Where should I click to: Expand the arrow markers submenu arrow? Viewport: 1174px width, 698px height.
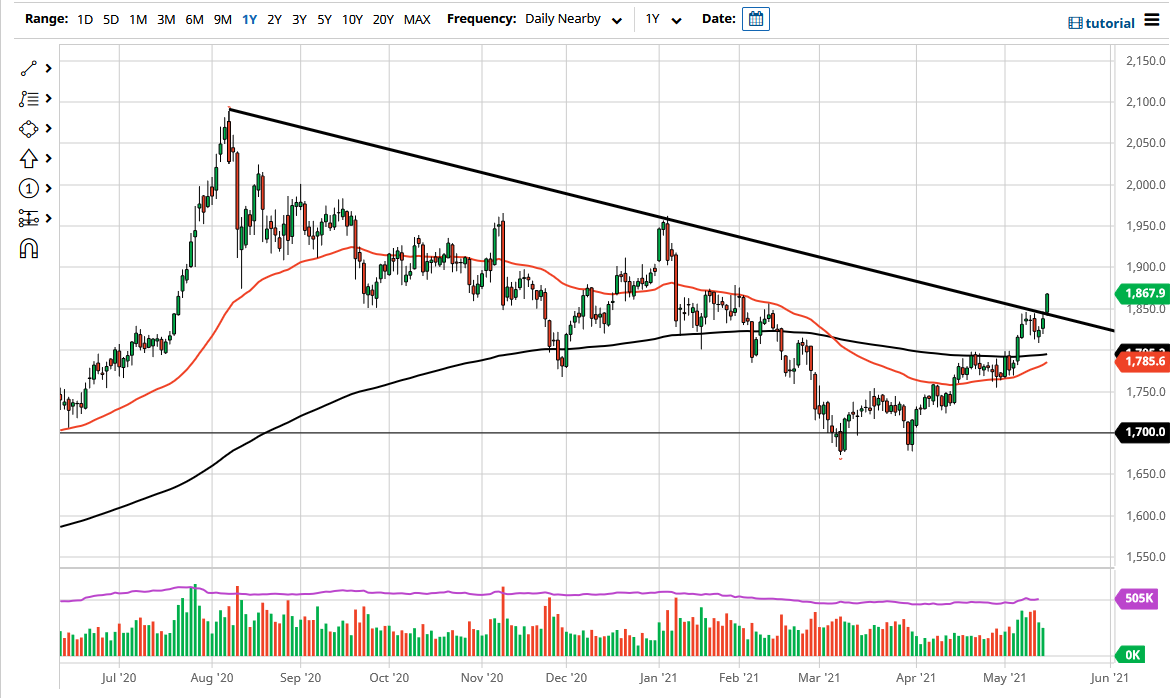click(49, 159)
